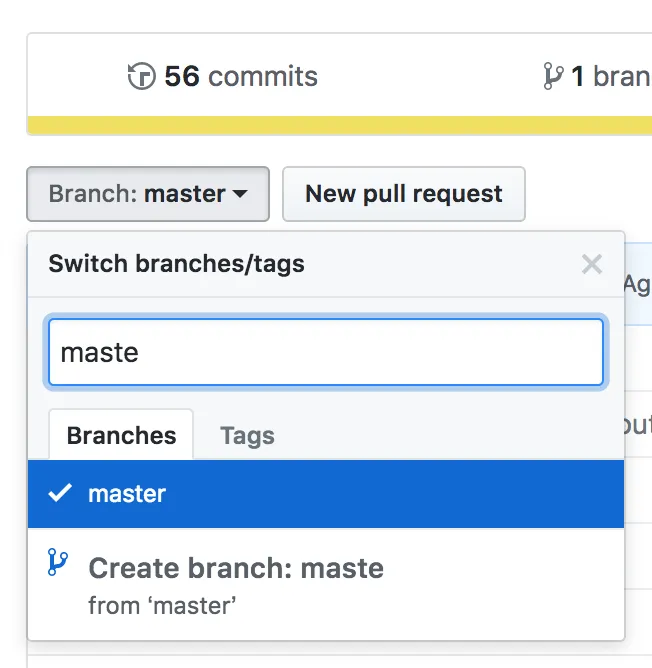Screen dimensions: 652x668
Task: Switch to the Branches tab
Action: (121, 436)
